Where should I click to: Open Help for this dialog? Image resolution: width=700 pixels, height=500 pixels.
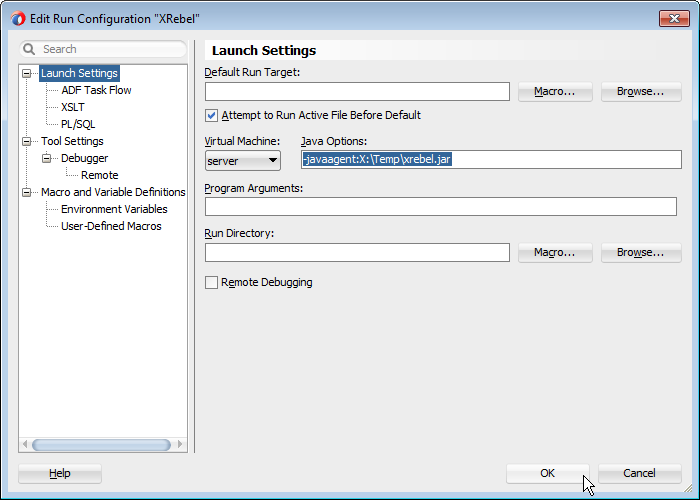coord(60,473)
